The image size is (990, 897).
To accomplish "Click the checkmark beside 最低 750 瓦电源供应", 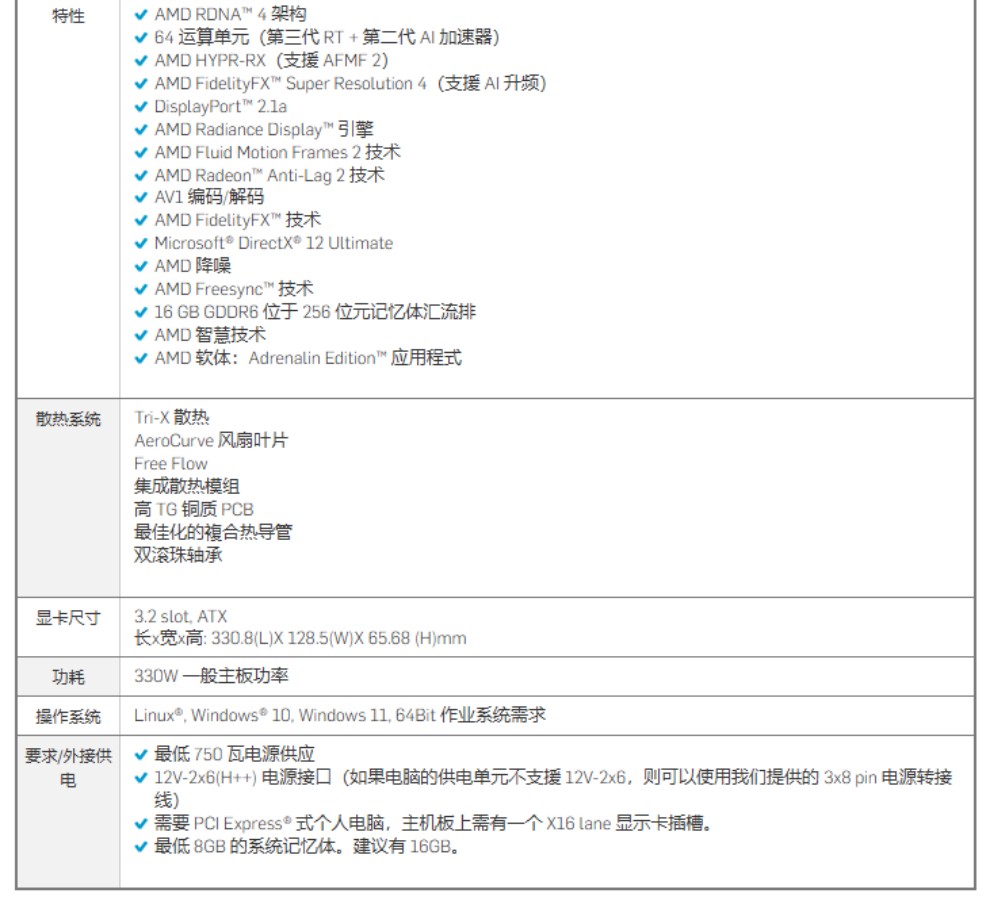I will click(141, 755).
